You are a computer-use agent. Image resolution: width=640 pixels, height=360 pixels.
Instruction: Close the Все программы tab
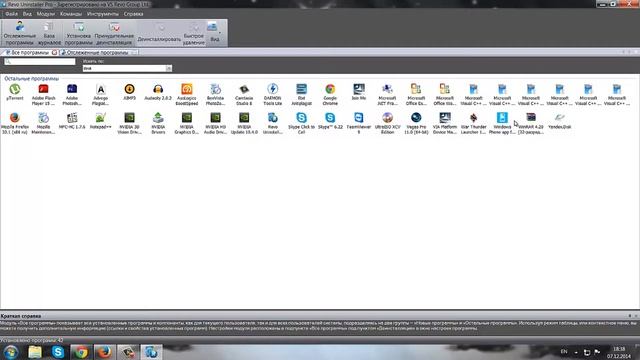54,53
